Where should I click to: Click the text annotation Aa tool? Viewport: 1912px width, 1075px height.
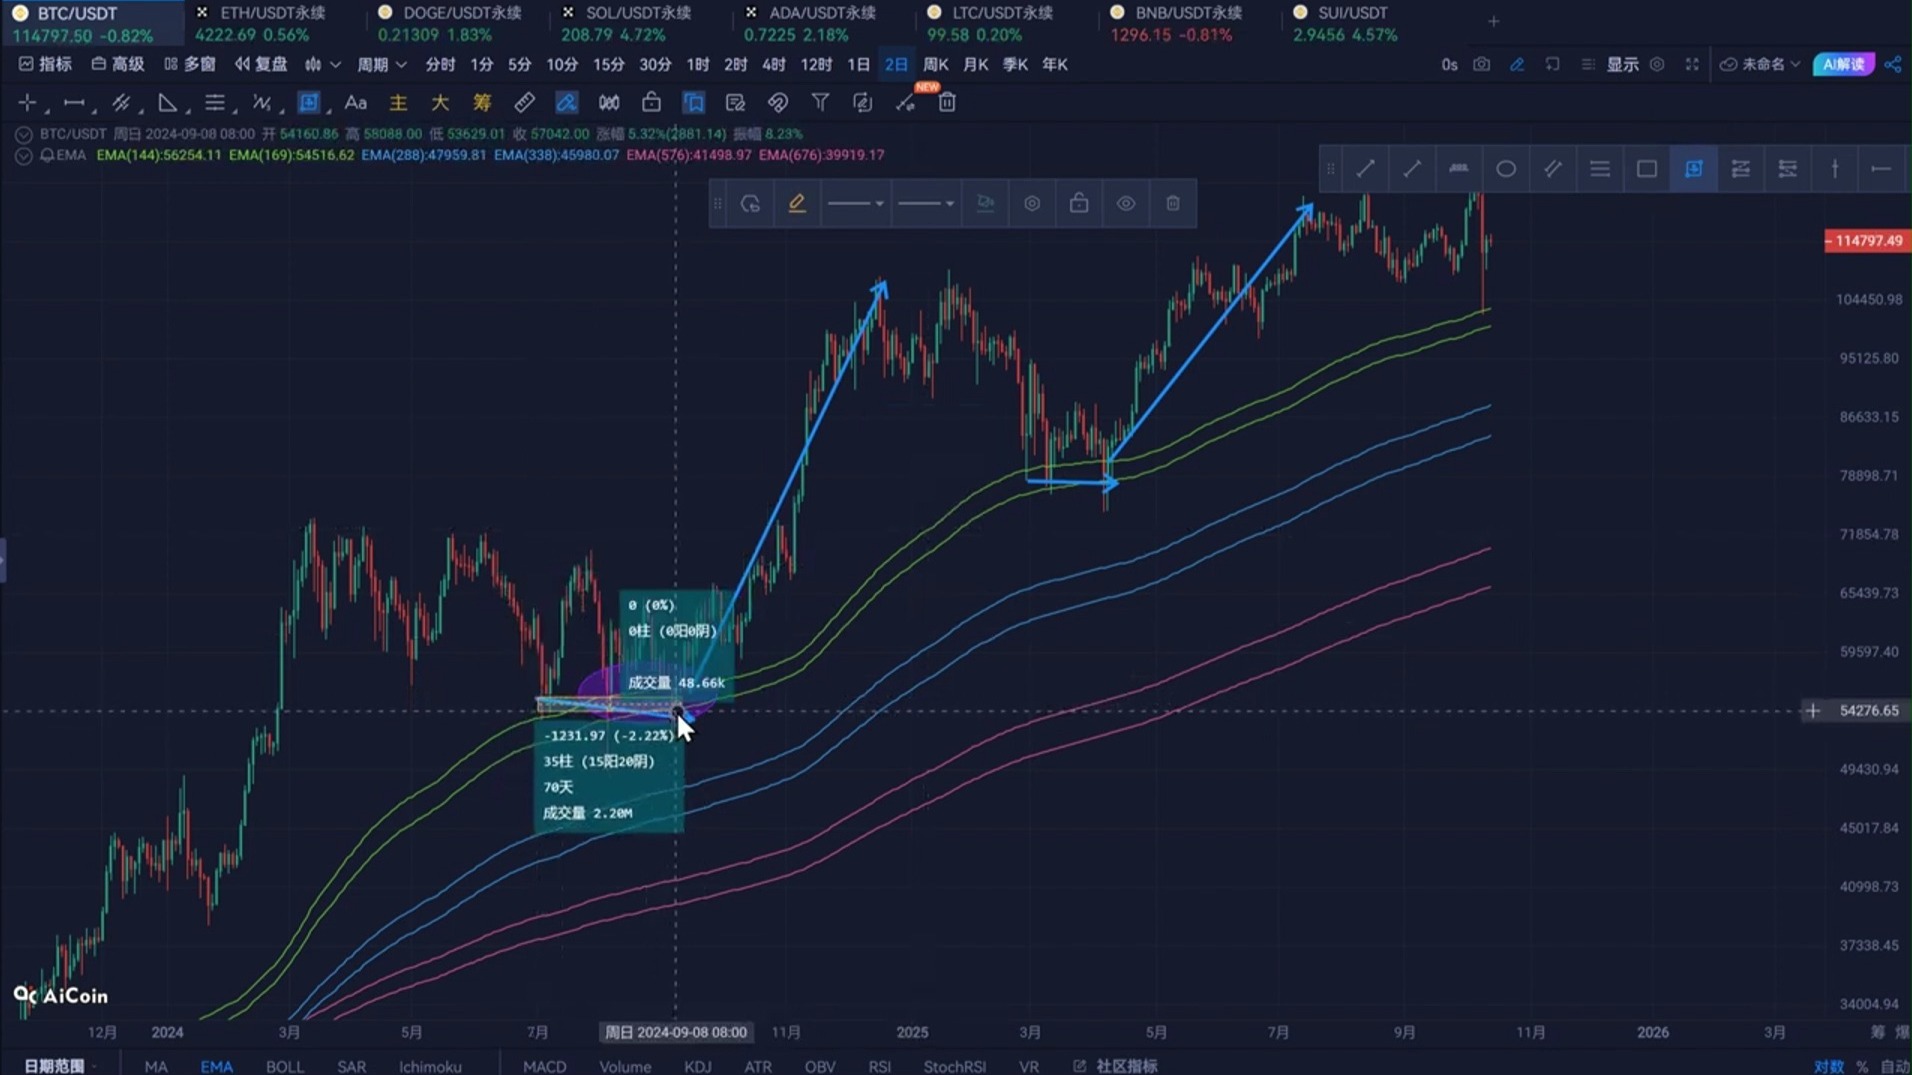pyautogui.click(x=355, y=103)
